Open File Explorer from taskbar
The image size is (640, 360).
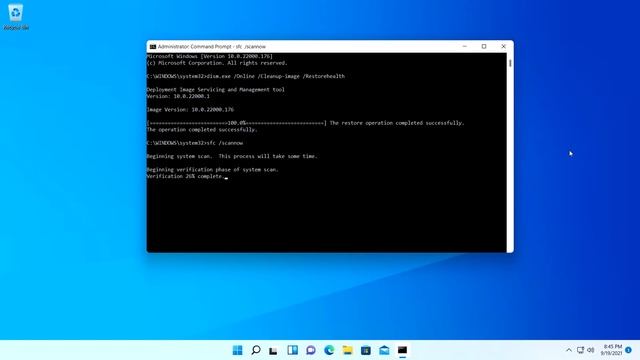pyautogui.click(x=347, y=350)
